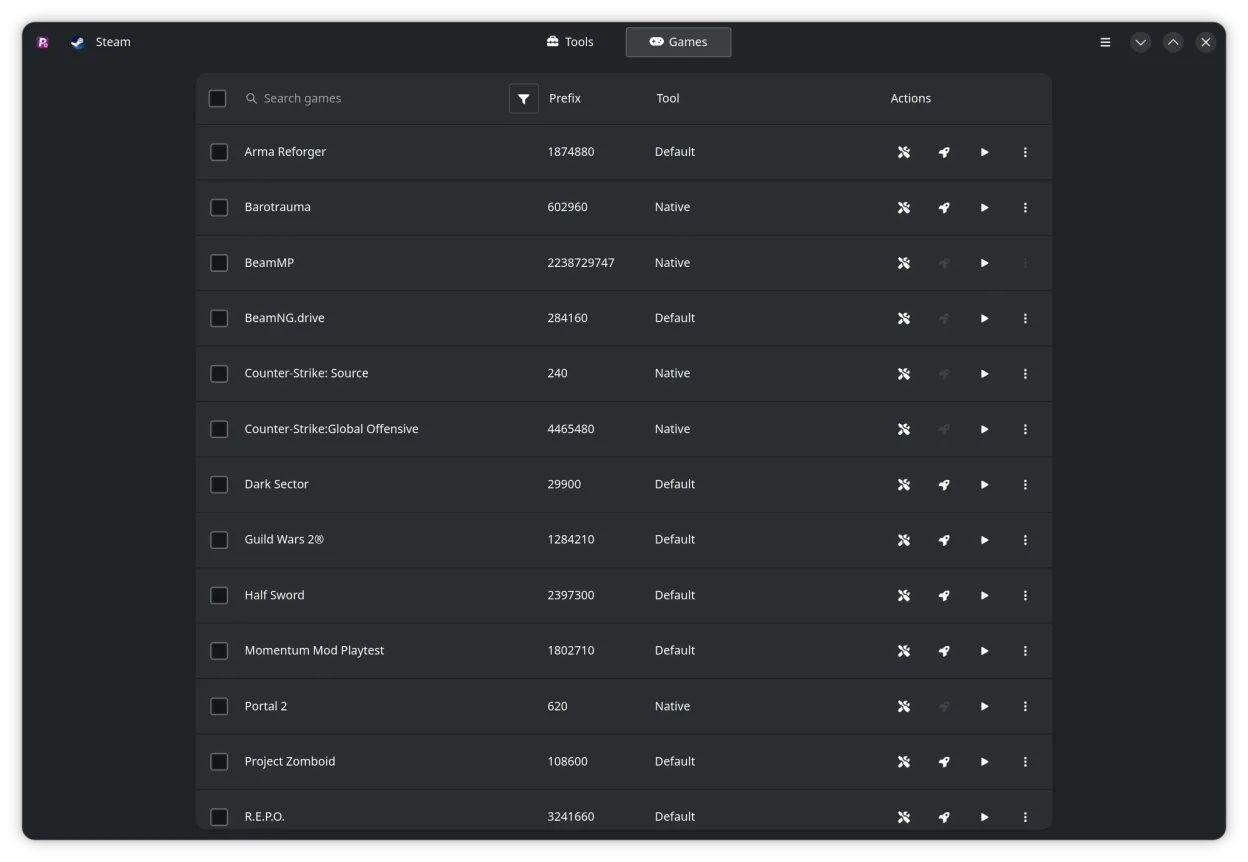Play Counter-Strike: Source with play icon
The width and height of the screenshot is (1248, 862).
click(x=984, y=374)
